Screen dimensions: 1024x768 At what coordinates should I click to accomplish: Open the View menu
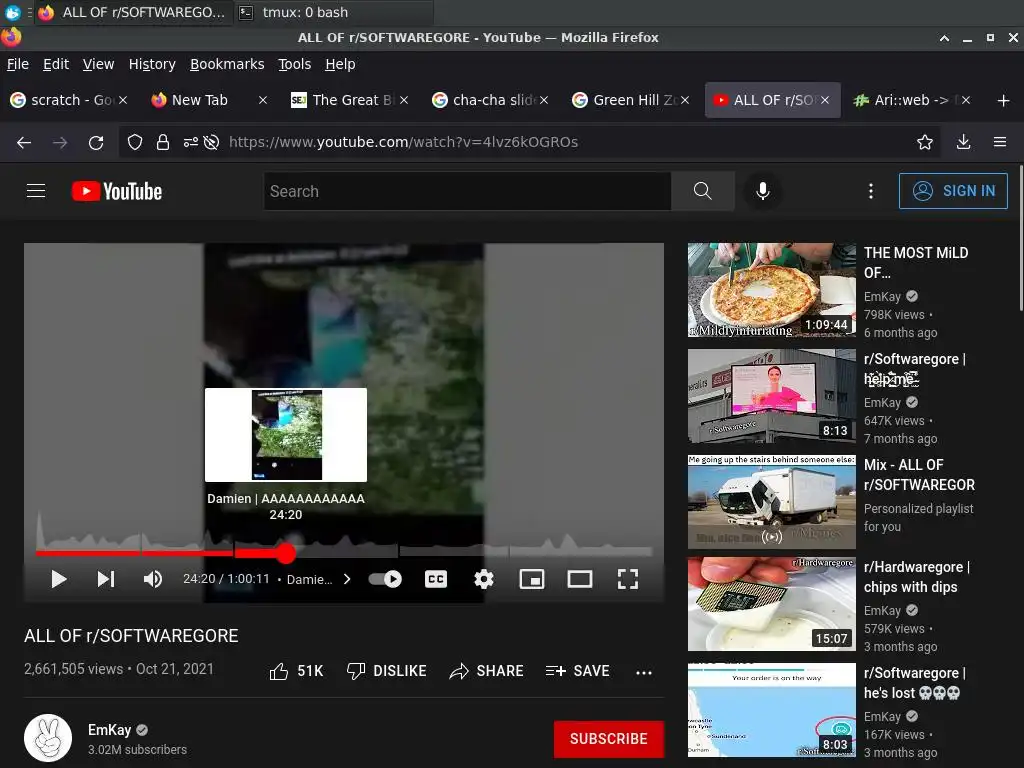(98, 64)
